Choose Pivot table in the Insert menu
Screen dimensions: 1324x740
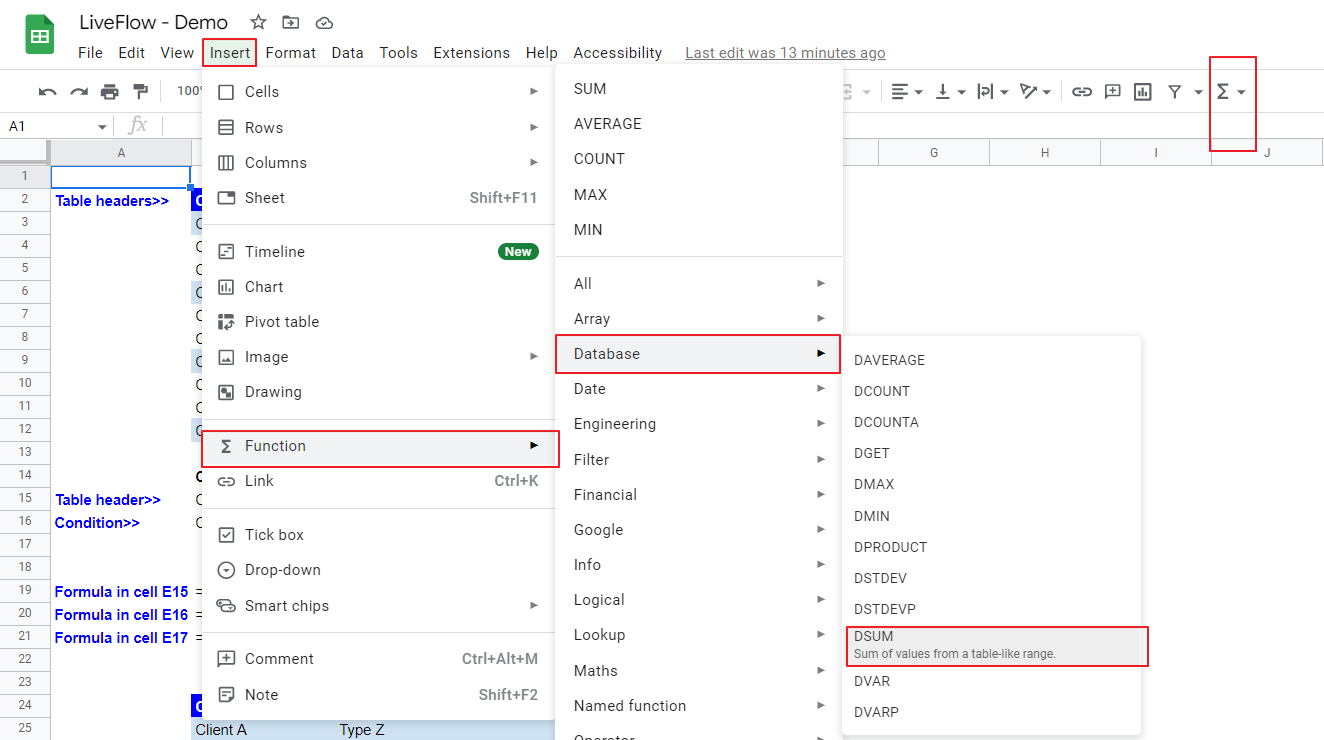(378, 322)
